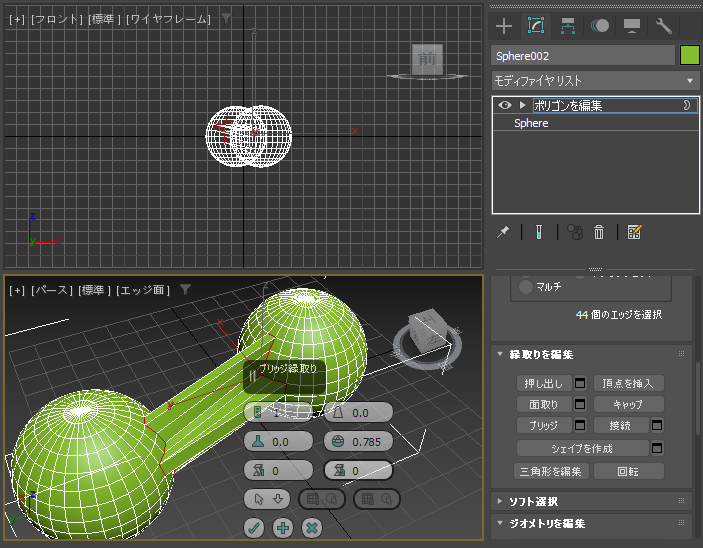Collapse the ジオメトリを編集 rollout
703x548 pixels.
coord(500,523)
